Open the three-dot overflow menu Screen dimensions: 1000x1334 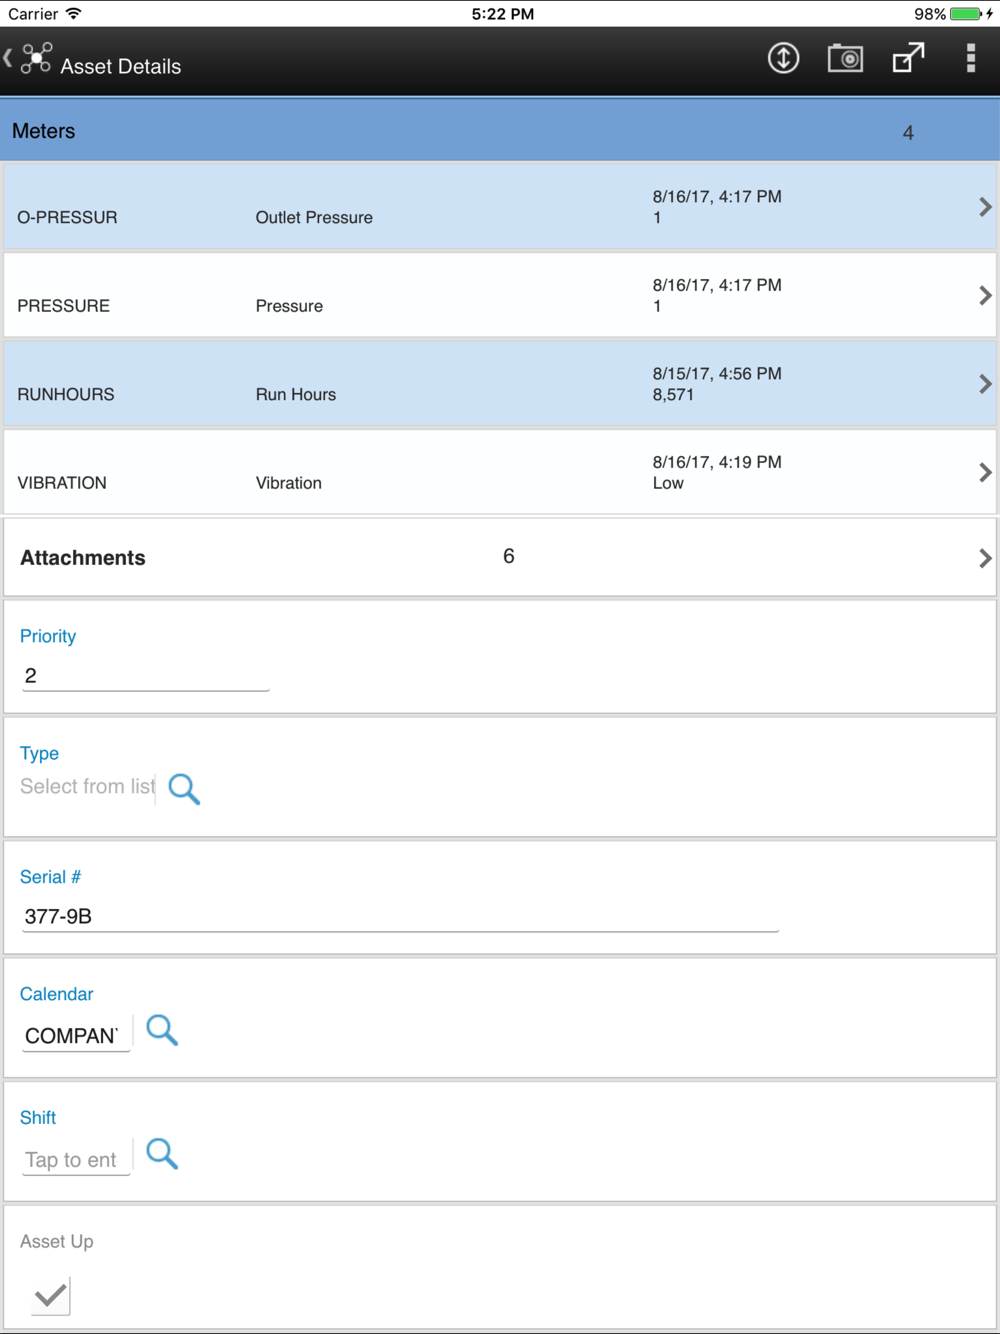(970, 59)
